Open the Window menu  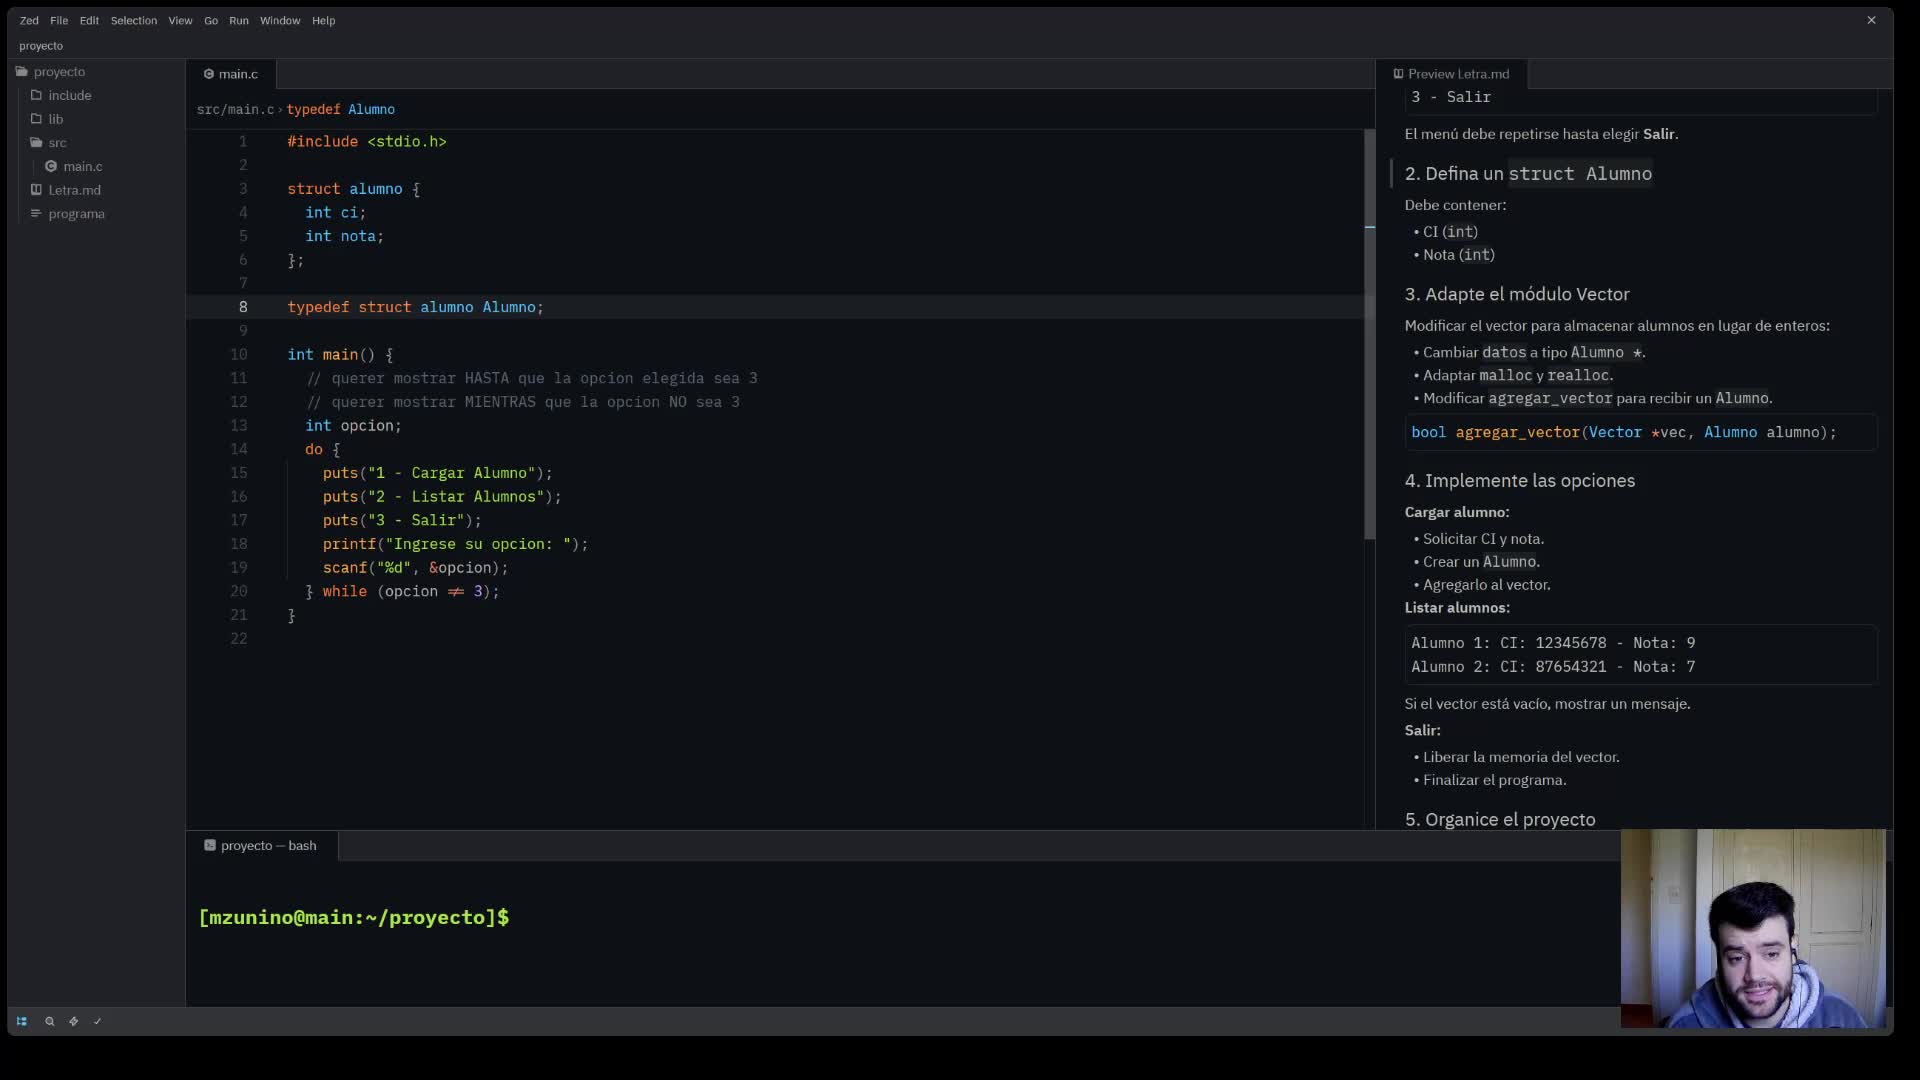280,20
